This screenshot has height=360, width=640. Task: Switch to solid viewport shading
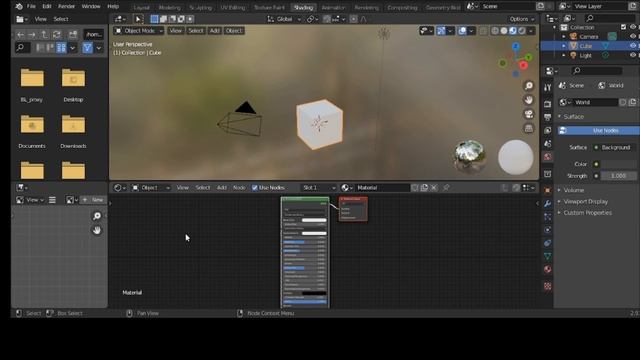[504, 31]
